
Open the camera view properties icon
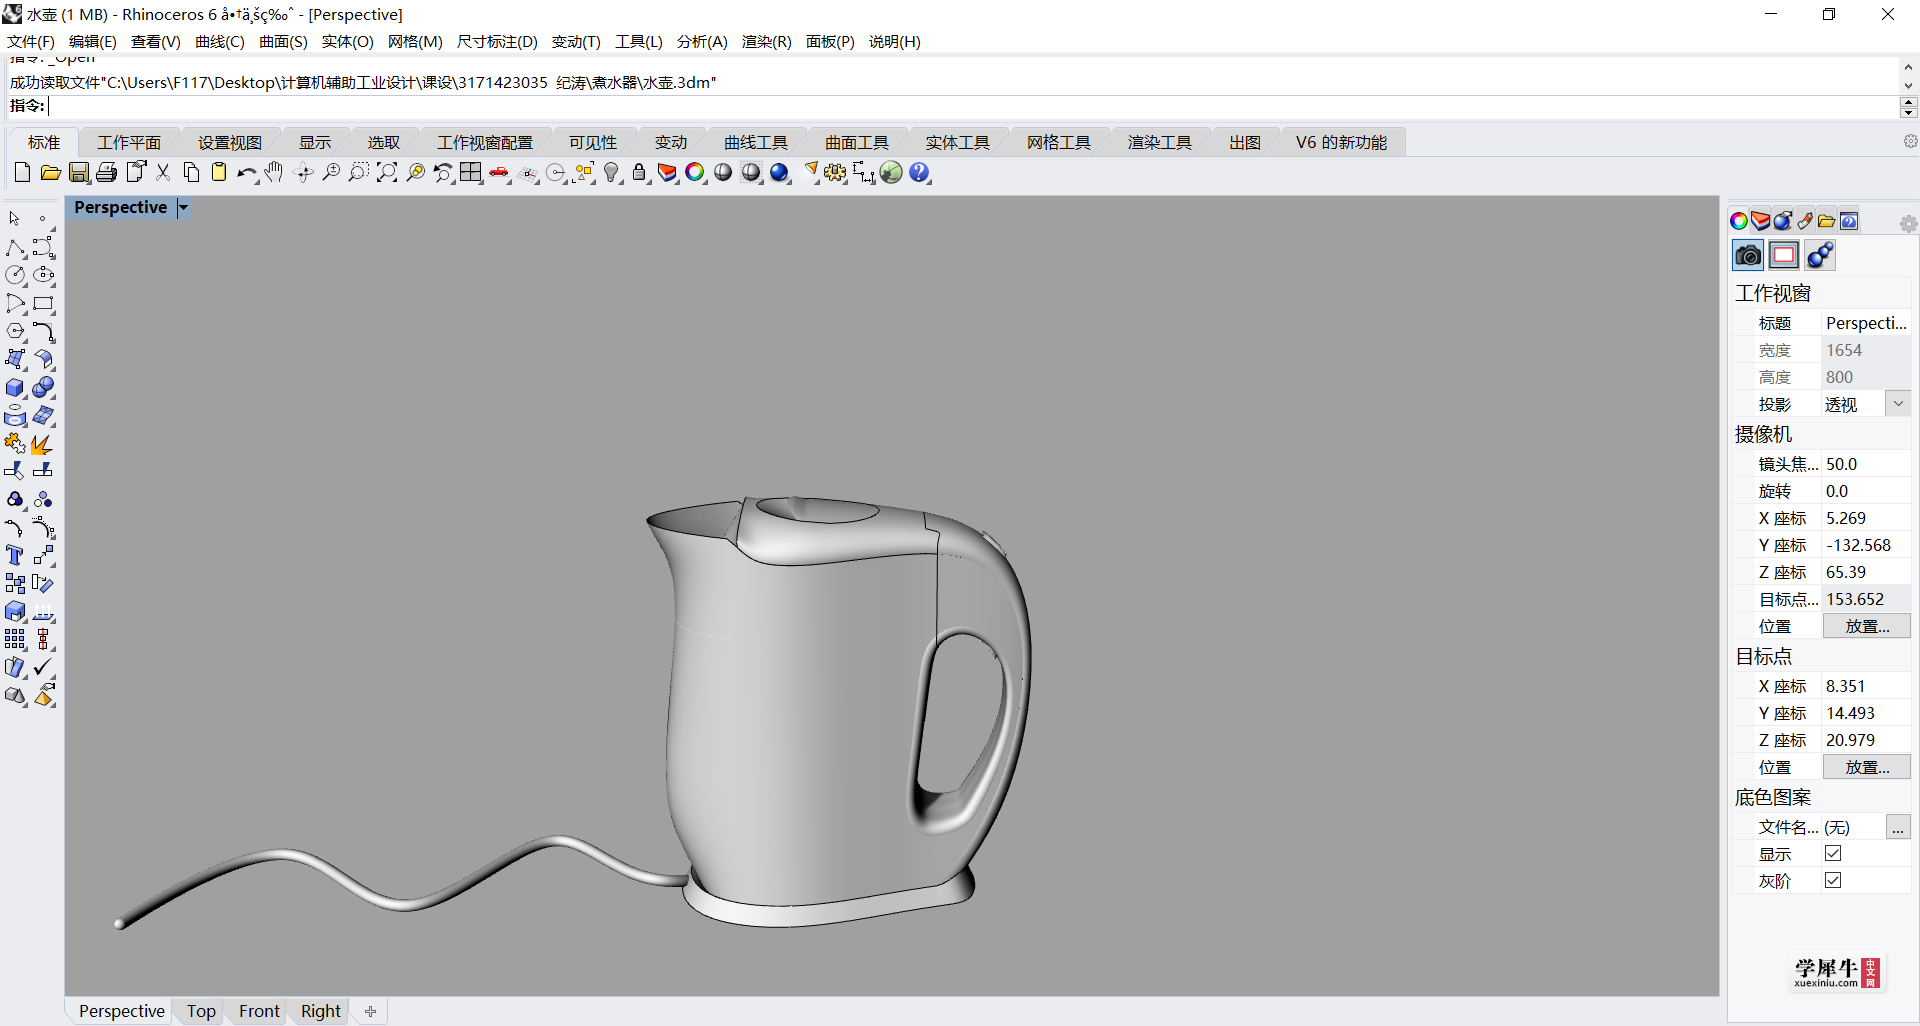pyautogui.click(x=1748, y=256)
